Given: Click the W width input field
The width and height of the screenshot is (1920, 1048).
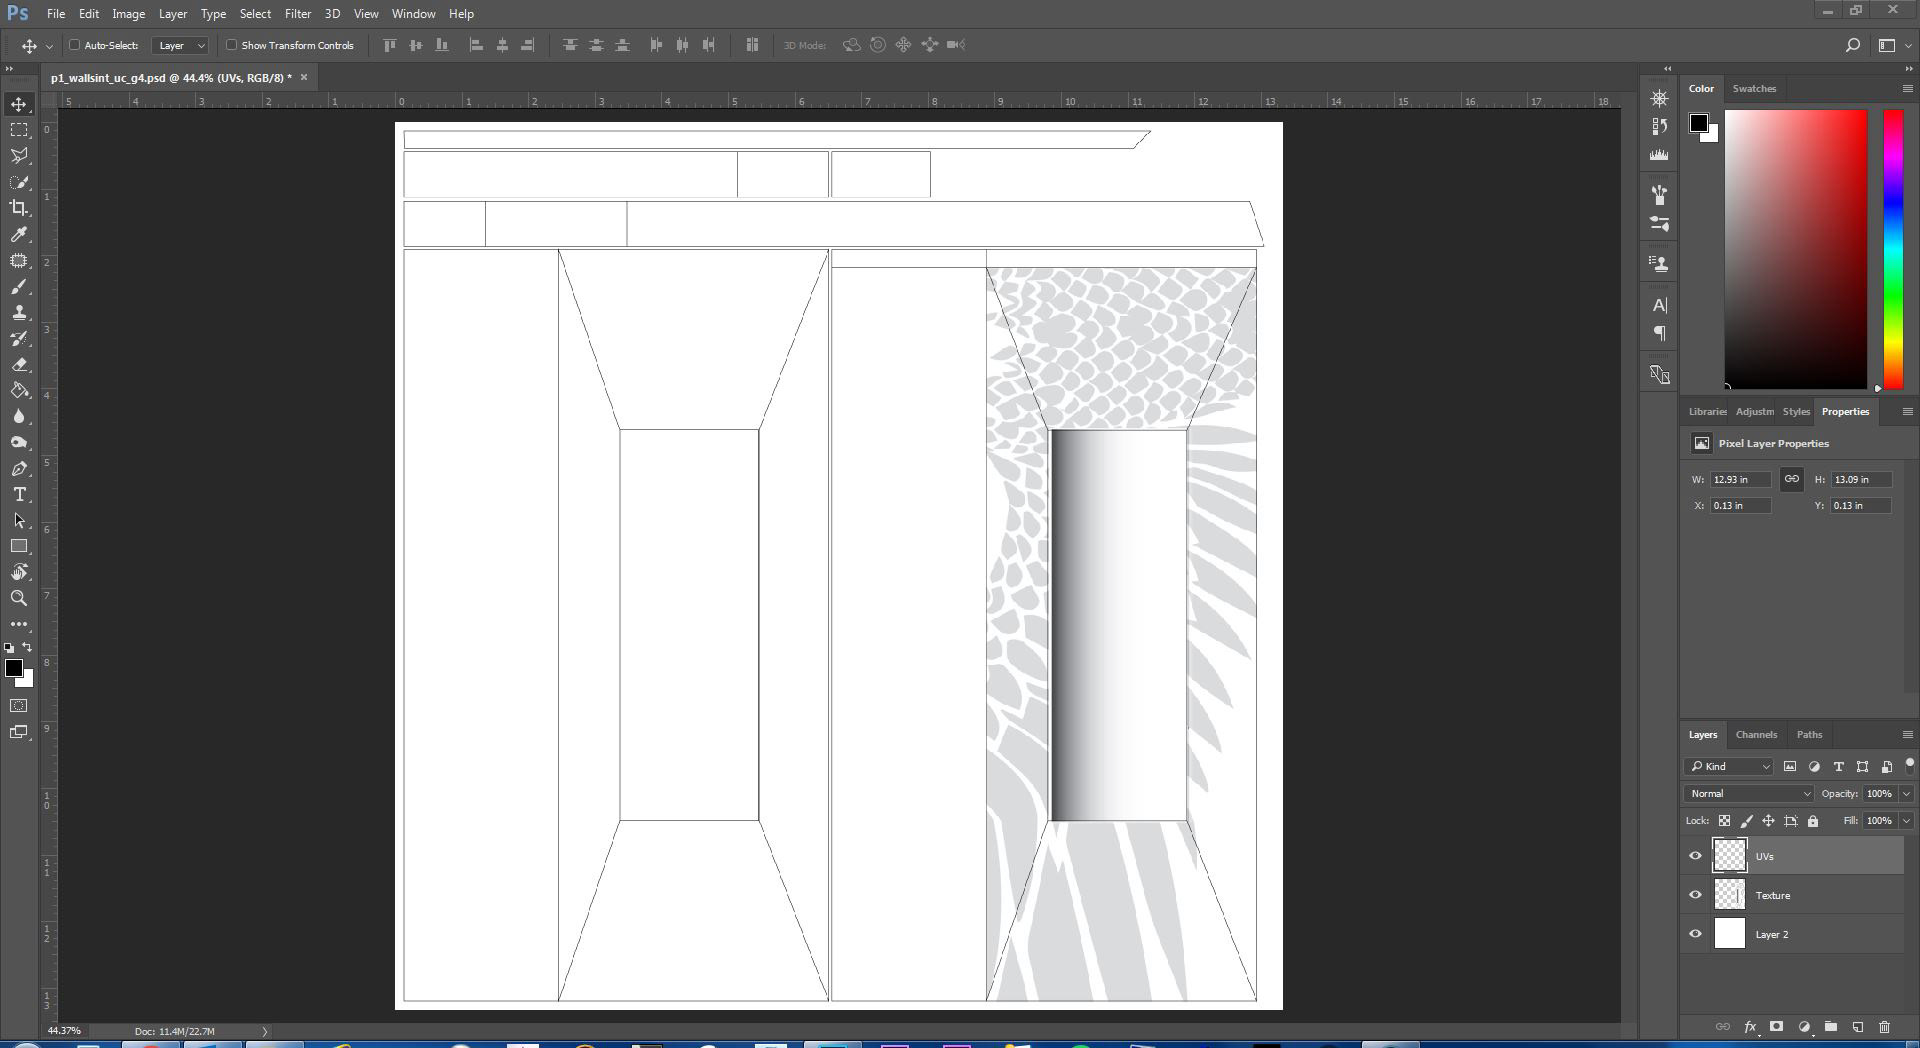Looking at the screenshot, I should (x=1740, y=480).
